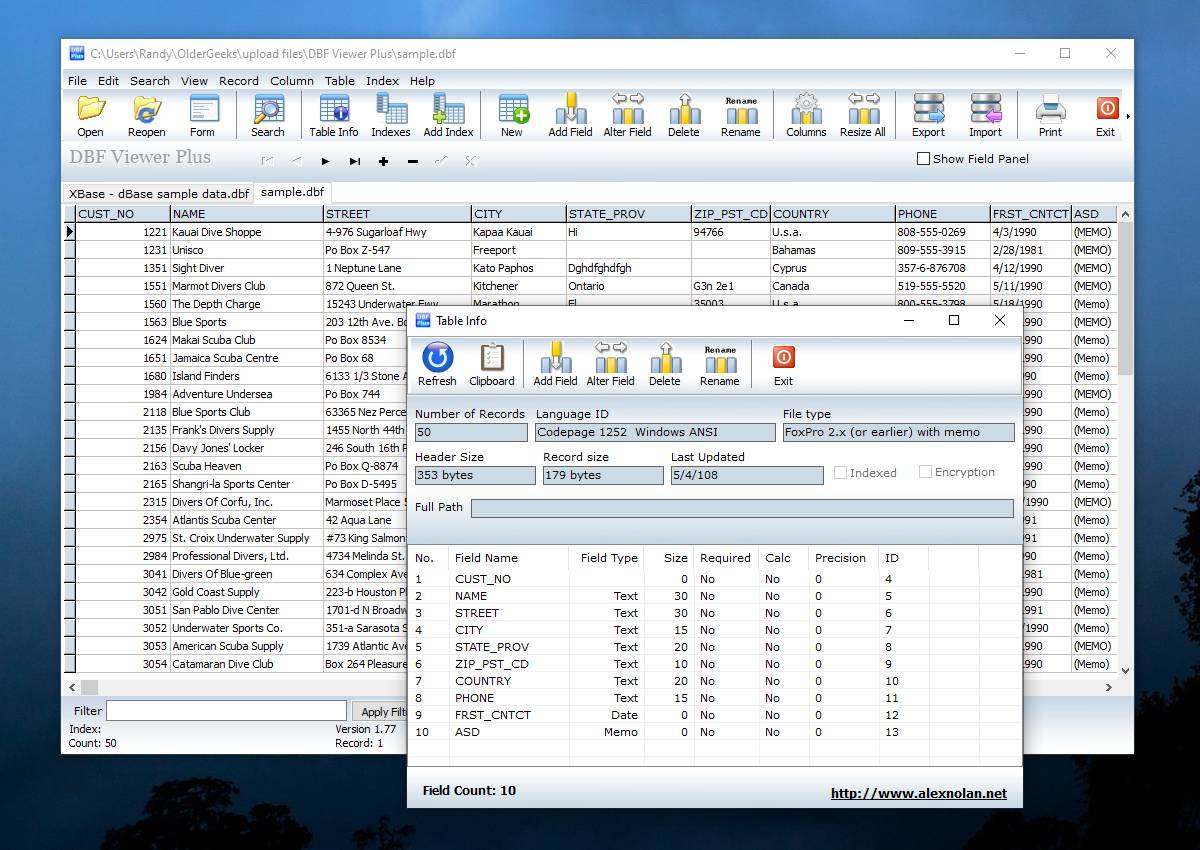
Task: Click the Import database icon
Action: pos(985,115)
